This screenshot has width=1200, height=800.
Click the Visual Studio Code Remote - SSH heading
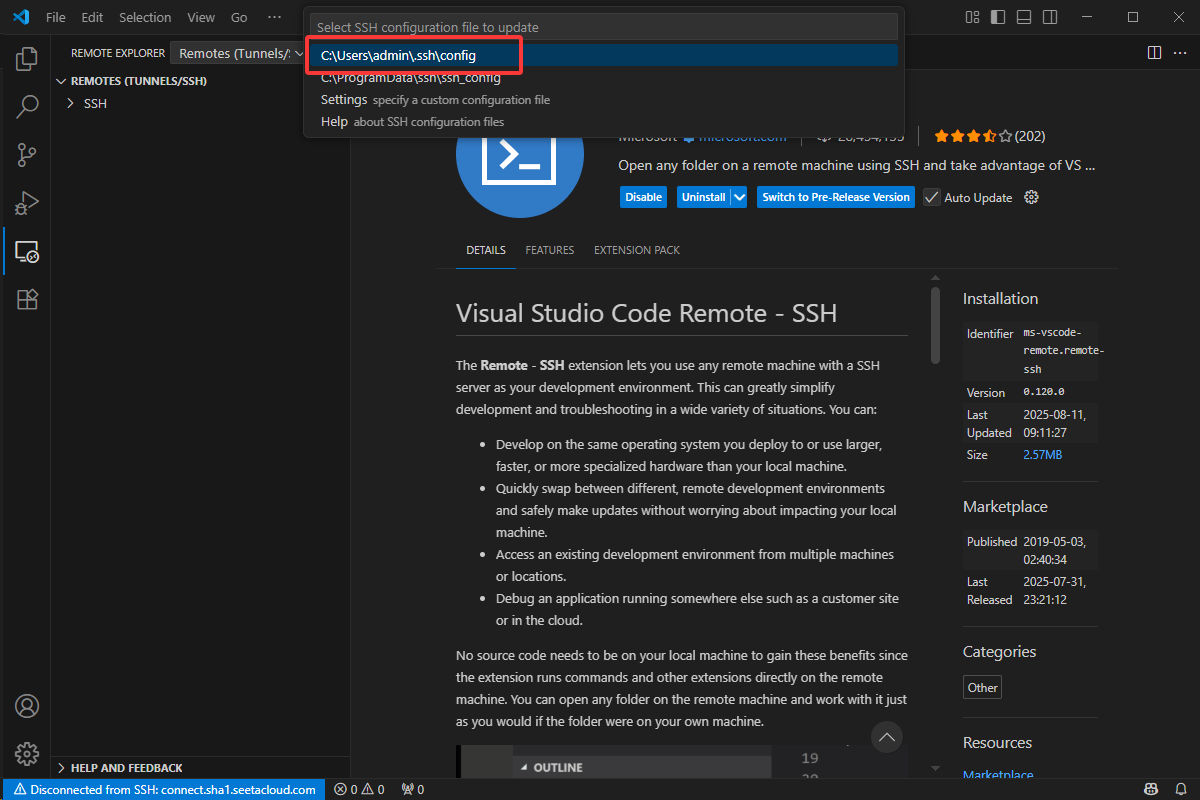click(x=646, y=313)
